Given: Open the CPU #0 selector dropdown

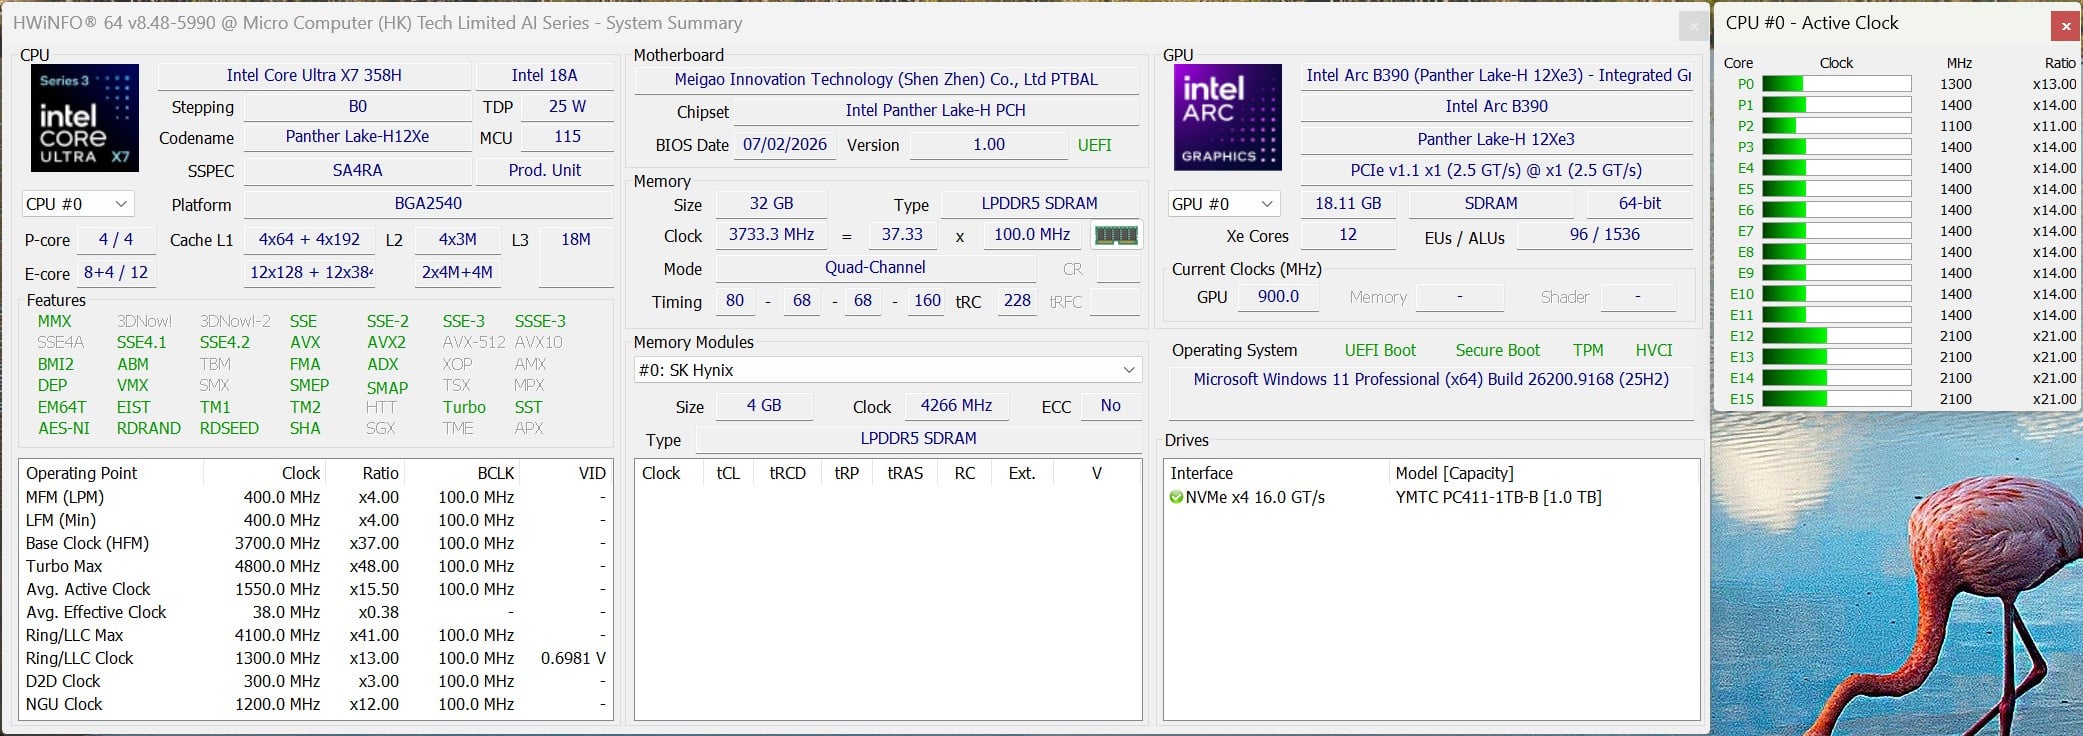Looking at the screenshot, I should click(x=77, y=204).
